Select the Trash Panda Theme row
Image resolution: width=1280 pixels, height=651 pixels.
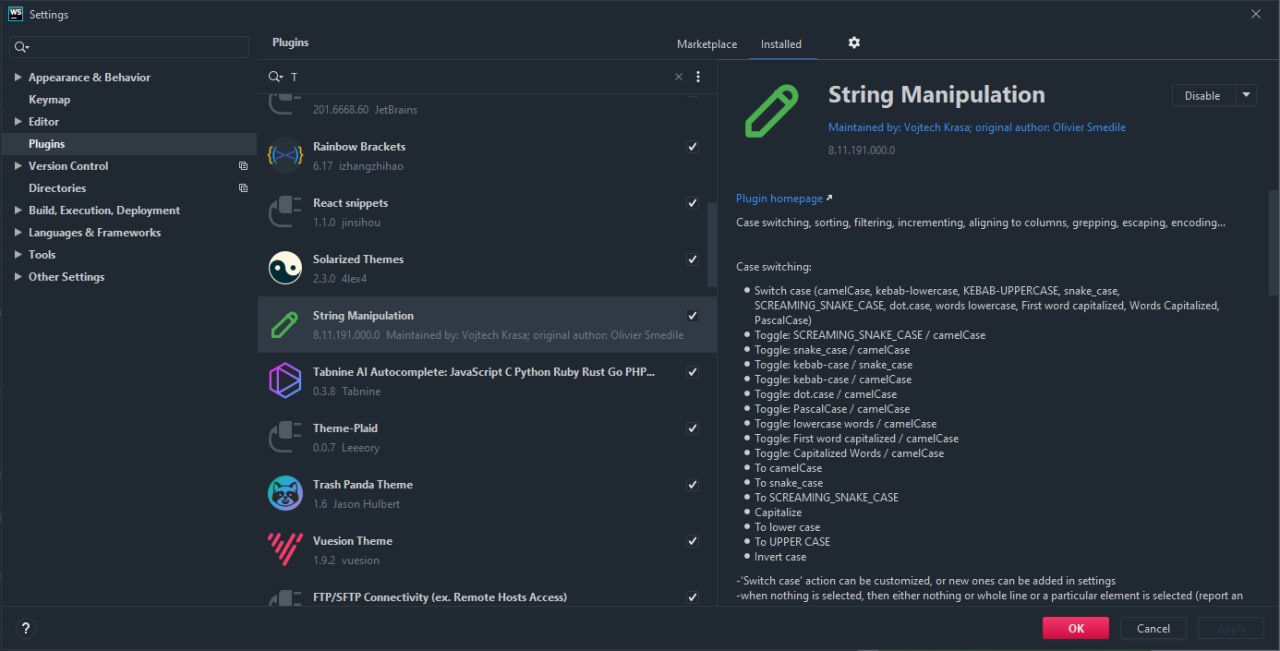[x=487, y=493]
